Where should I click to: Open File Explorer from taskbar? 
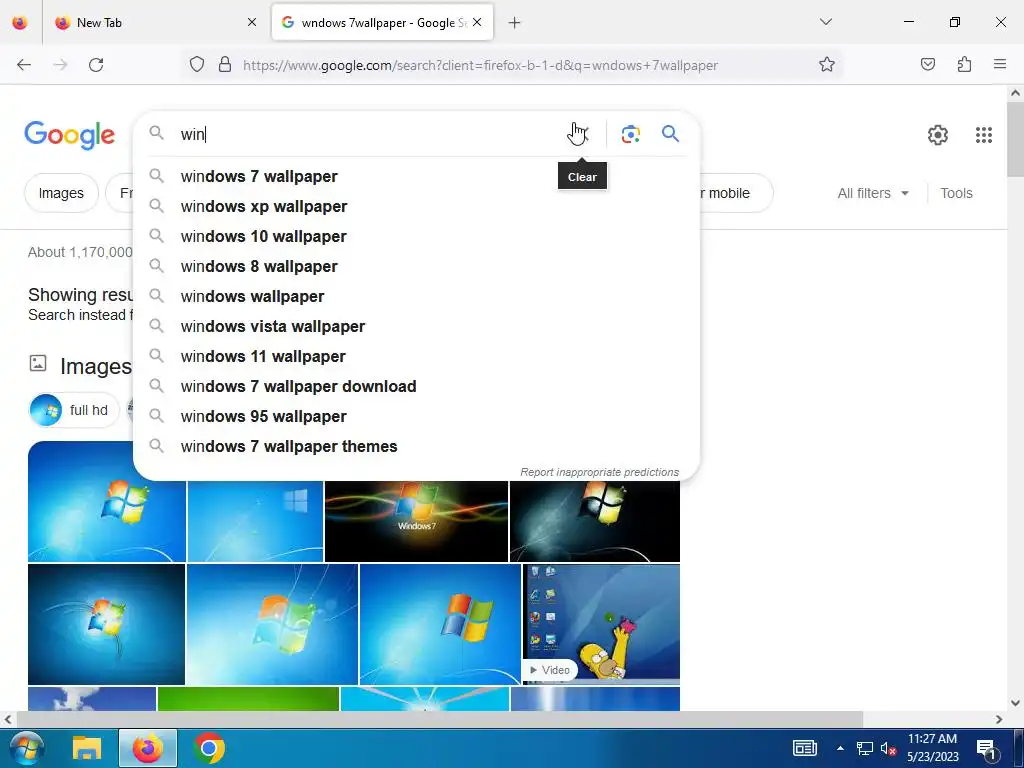click(x=87, y=748)
